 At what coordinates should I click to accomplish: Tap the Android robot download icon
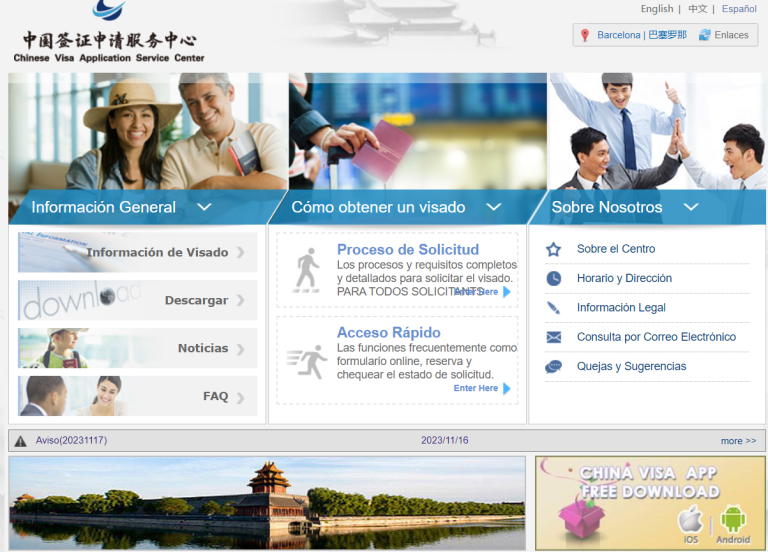click(x=733, y=521)
